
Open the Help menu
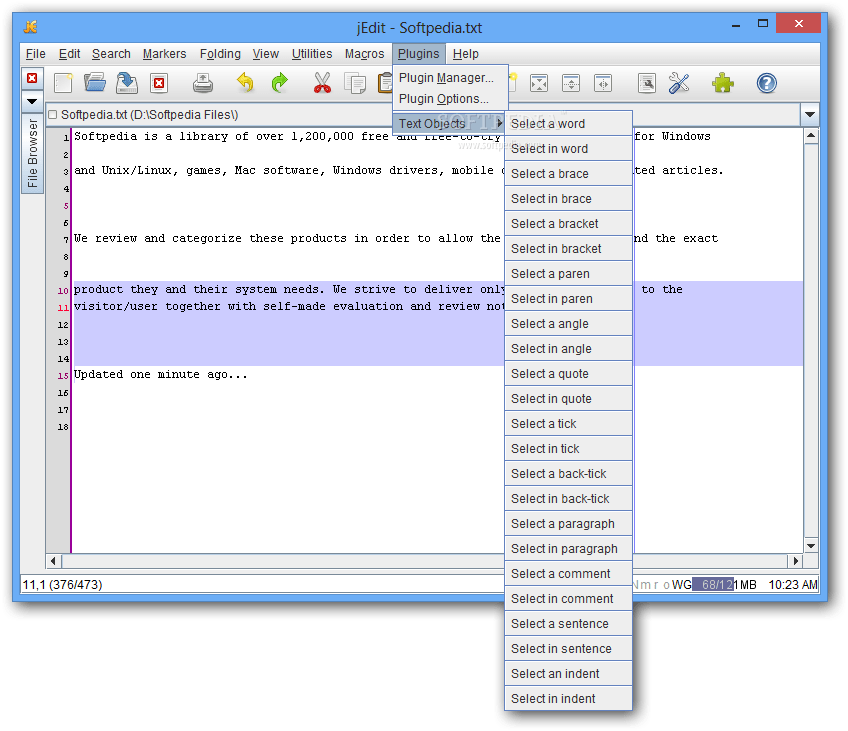466,54
